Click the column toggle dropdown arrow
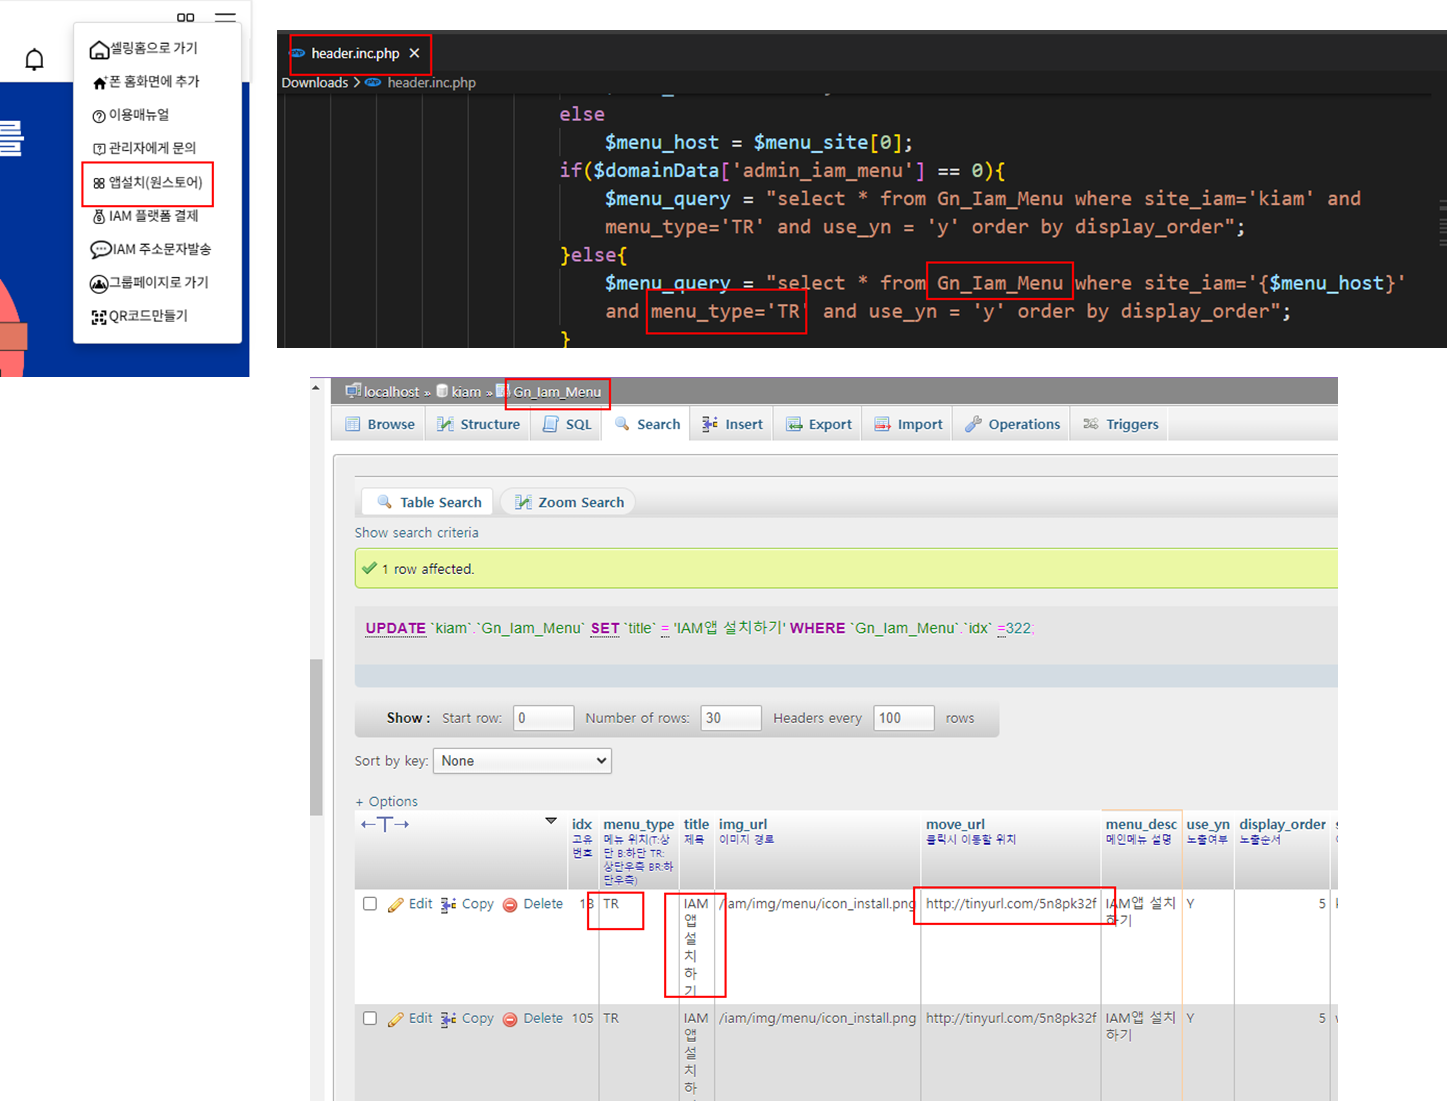 (551, 821)
